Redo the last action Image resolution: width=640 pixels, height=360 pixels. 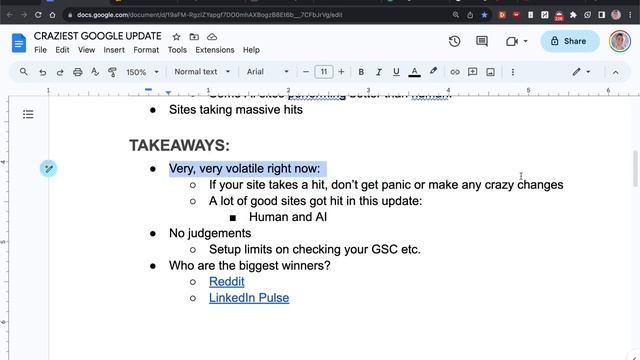pyautogui.click(x=60, y=72)
